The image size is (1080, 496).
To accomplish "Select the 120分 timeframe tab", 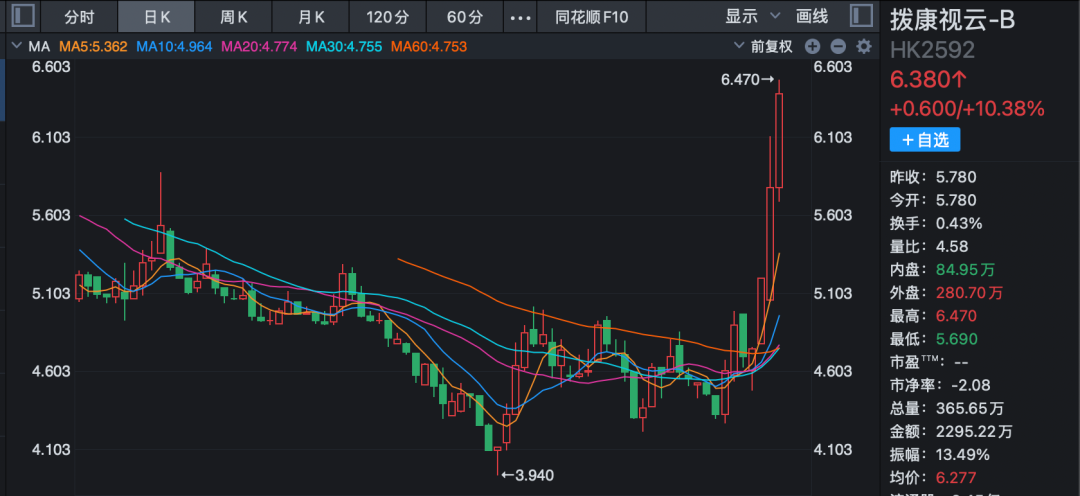I will pos(388,17).
